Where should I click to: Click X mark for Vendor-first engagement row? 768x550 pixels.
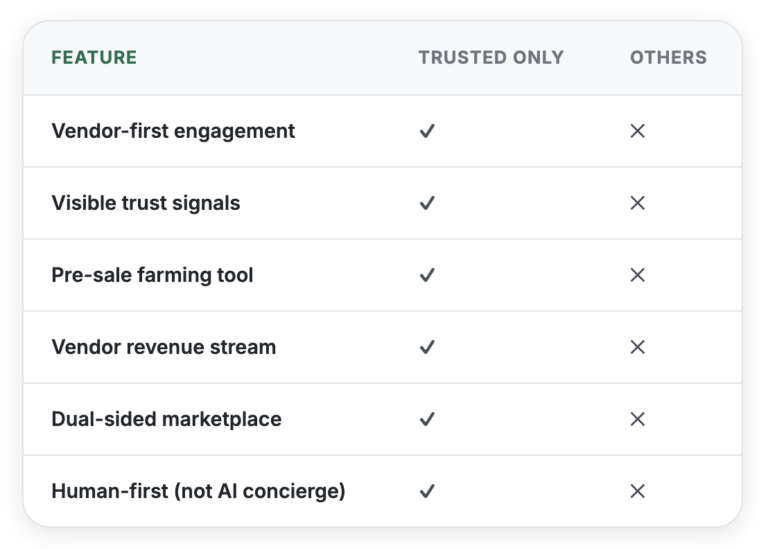pyautogui.click(x=637, y=131)
